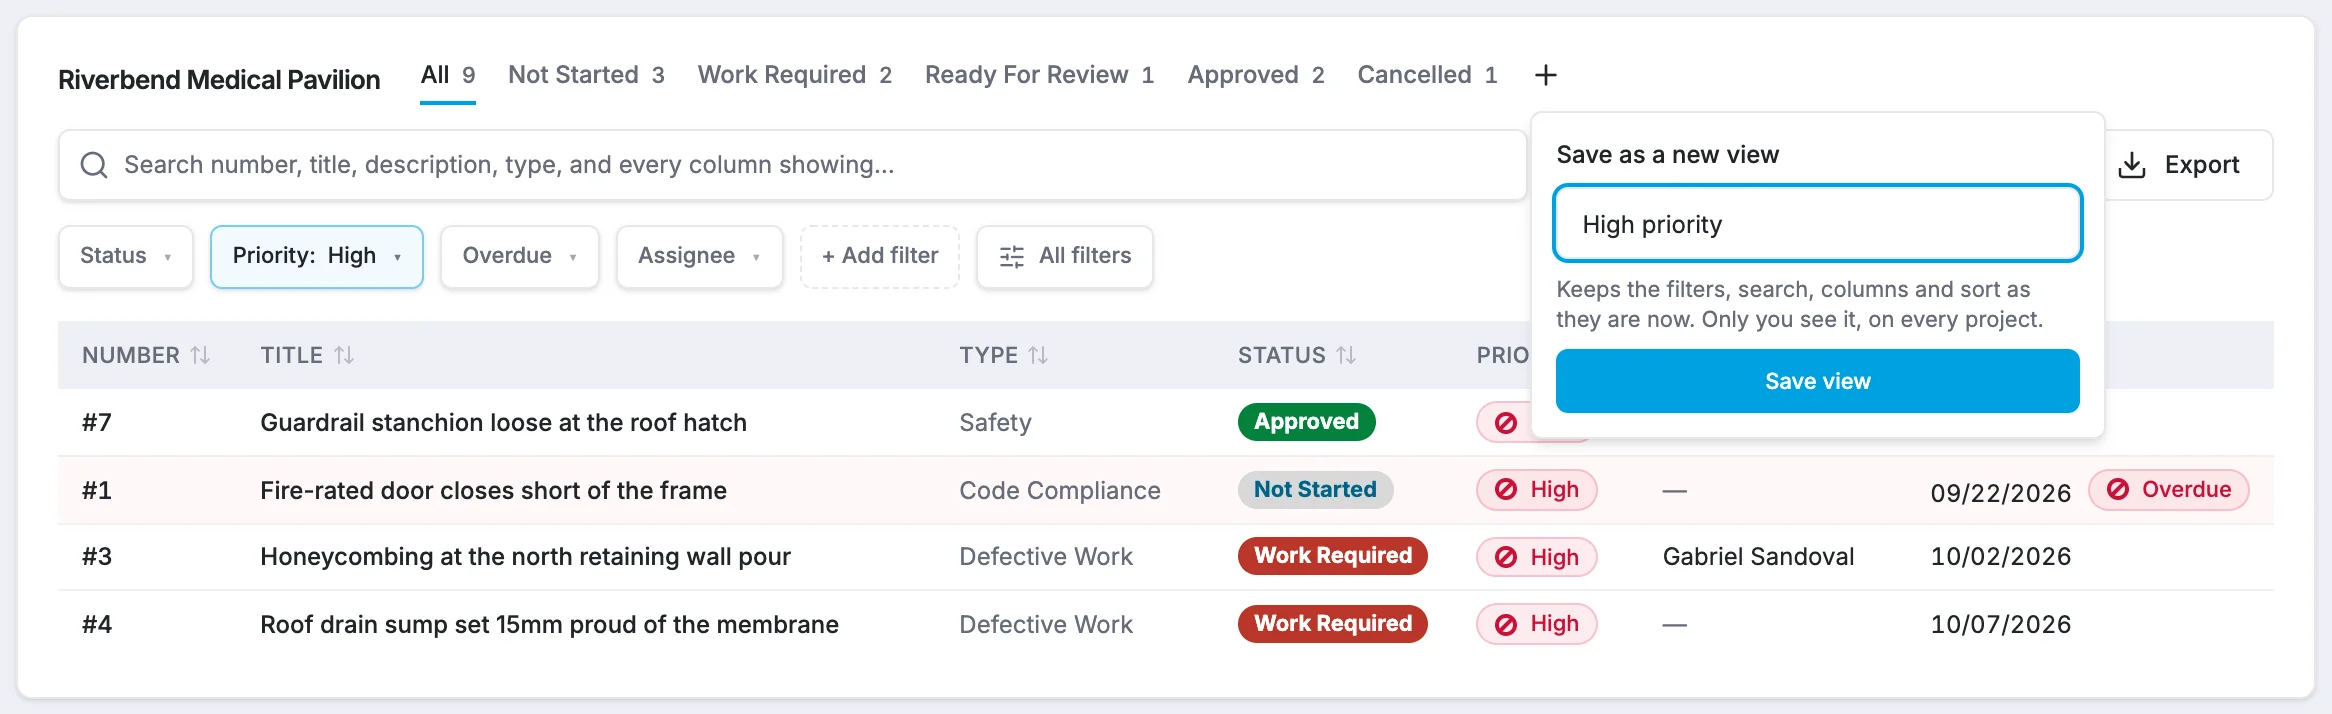Sort by Type column arrows
Image resolution: width=2332 pixels, height=714 pixels.
[1038, 355]
